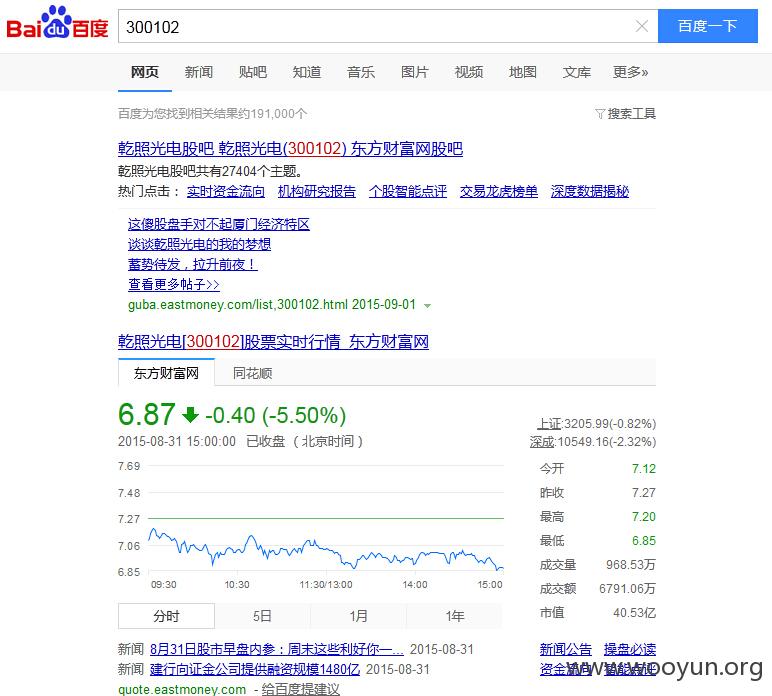Switch to the 同花顺 data source tab
The image size is (772, 696).
tap(252, 373)
